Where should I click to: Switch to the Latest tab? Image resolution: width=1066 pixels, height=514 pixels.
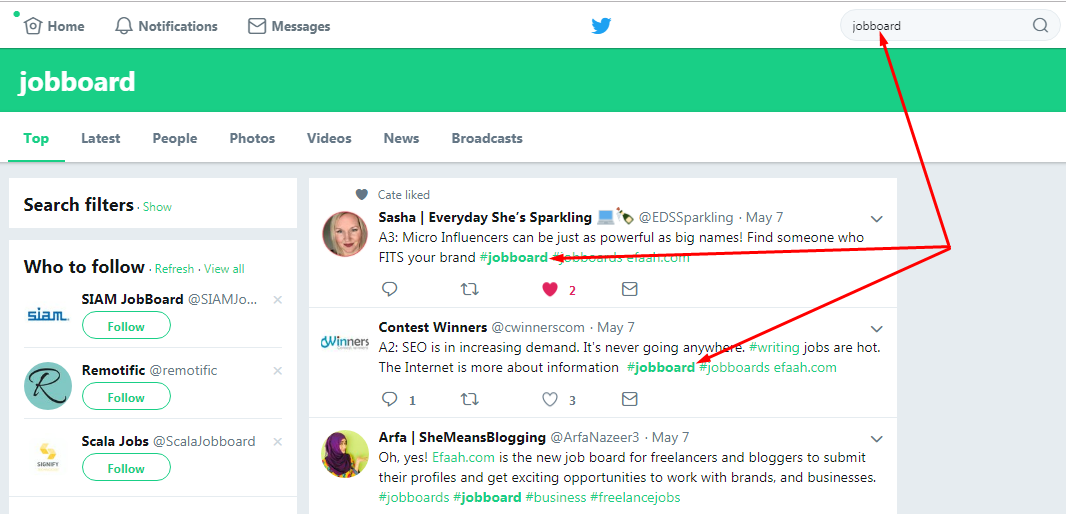(101, 138)
